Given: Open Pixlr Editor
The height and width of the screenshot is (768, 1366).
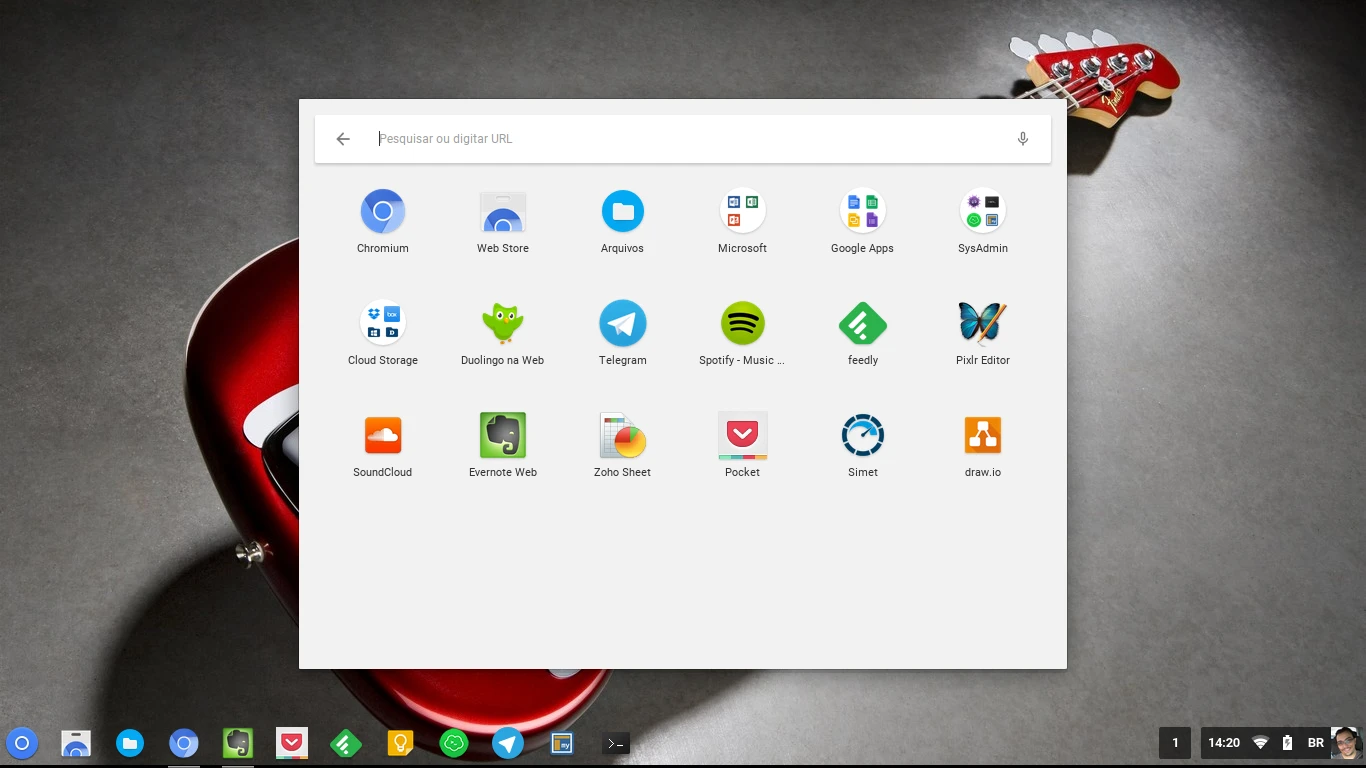Looking at the screenshot, I should click(x=982, y=324).
